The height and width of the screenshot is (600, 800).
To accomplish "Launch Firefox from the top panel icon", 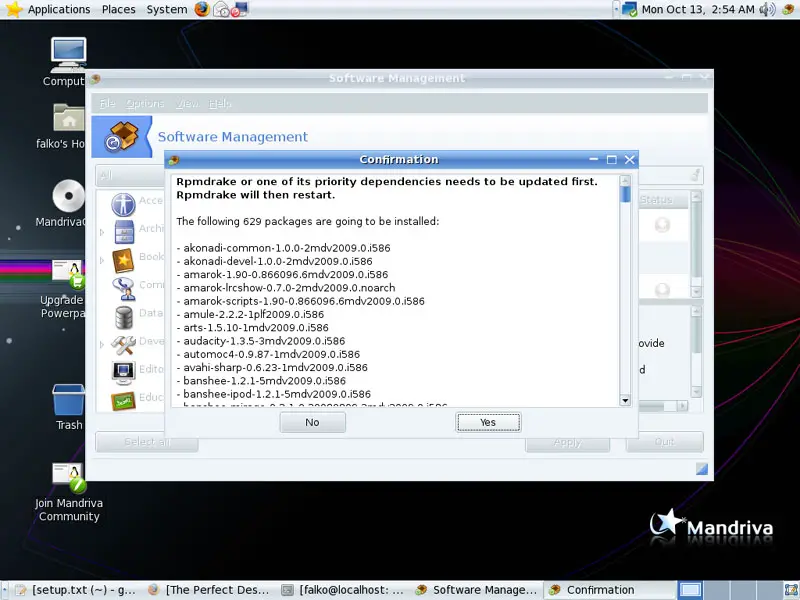I will pyautogui.click(x=202, y=9).
